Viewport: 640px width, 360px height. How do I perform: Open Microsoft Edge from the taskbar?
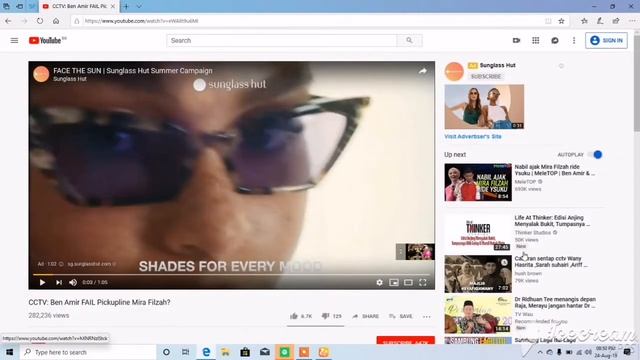click(x=206, y=352)
